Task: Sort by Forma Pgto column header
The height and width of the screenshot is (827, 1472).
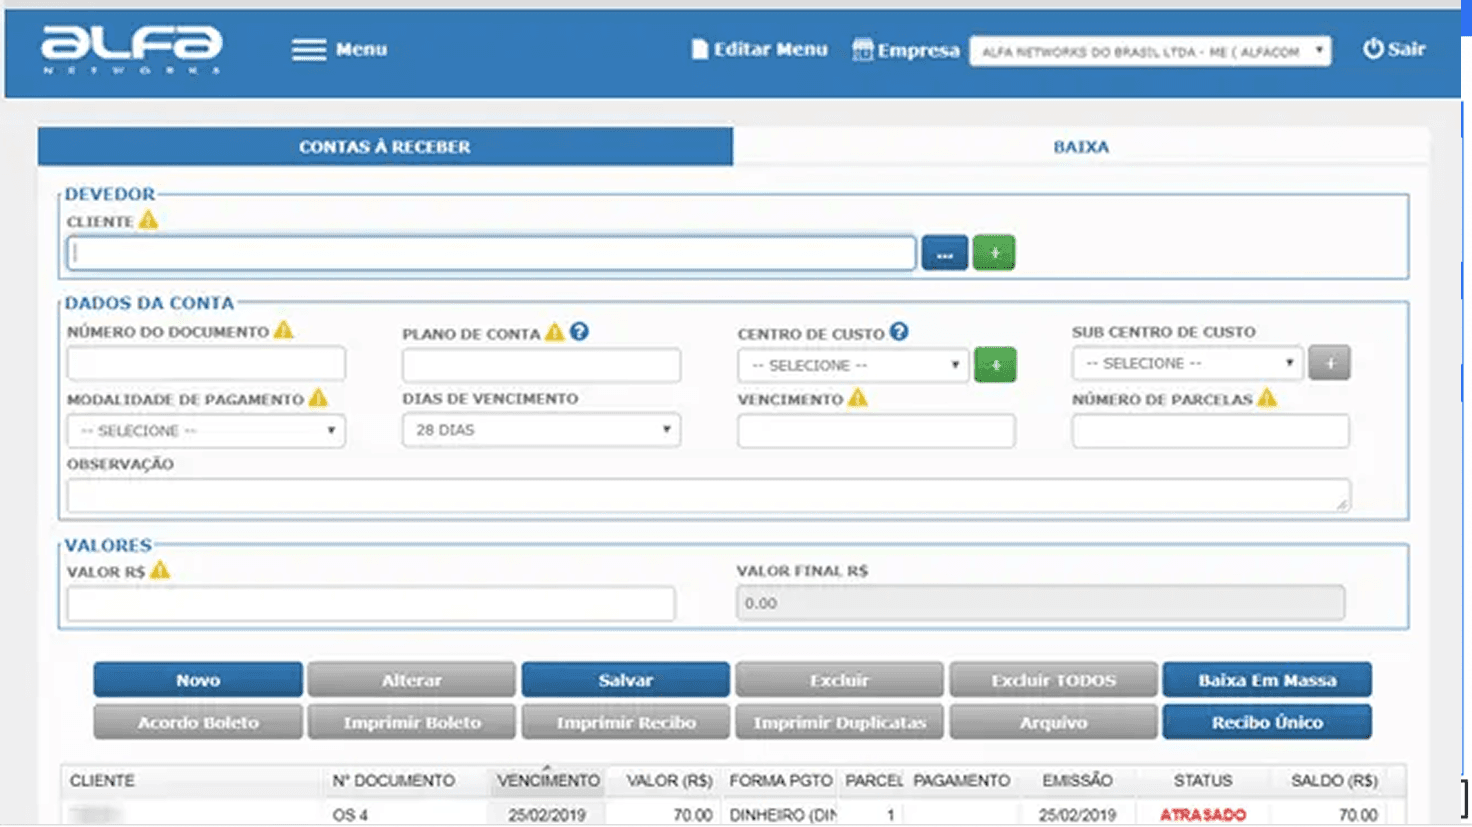Action: (780, 780)
